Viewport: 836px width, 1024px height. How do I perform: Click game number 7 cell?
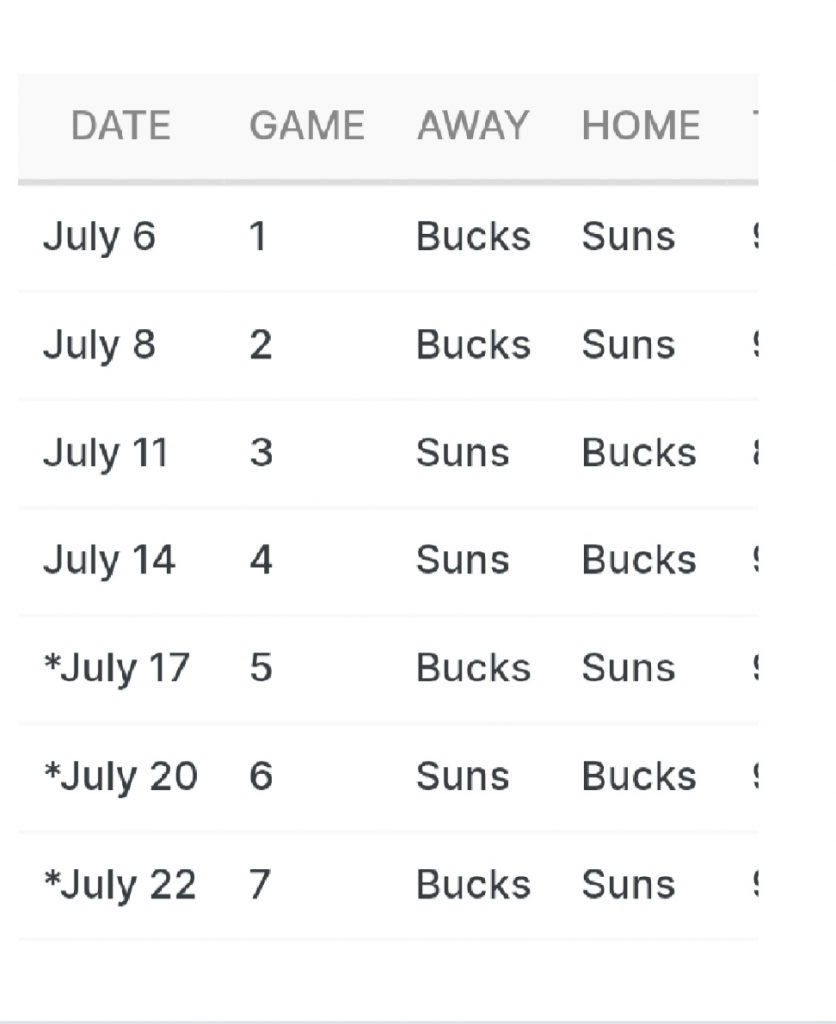pos(259,885)
